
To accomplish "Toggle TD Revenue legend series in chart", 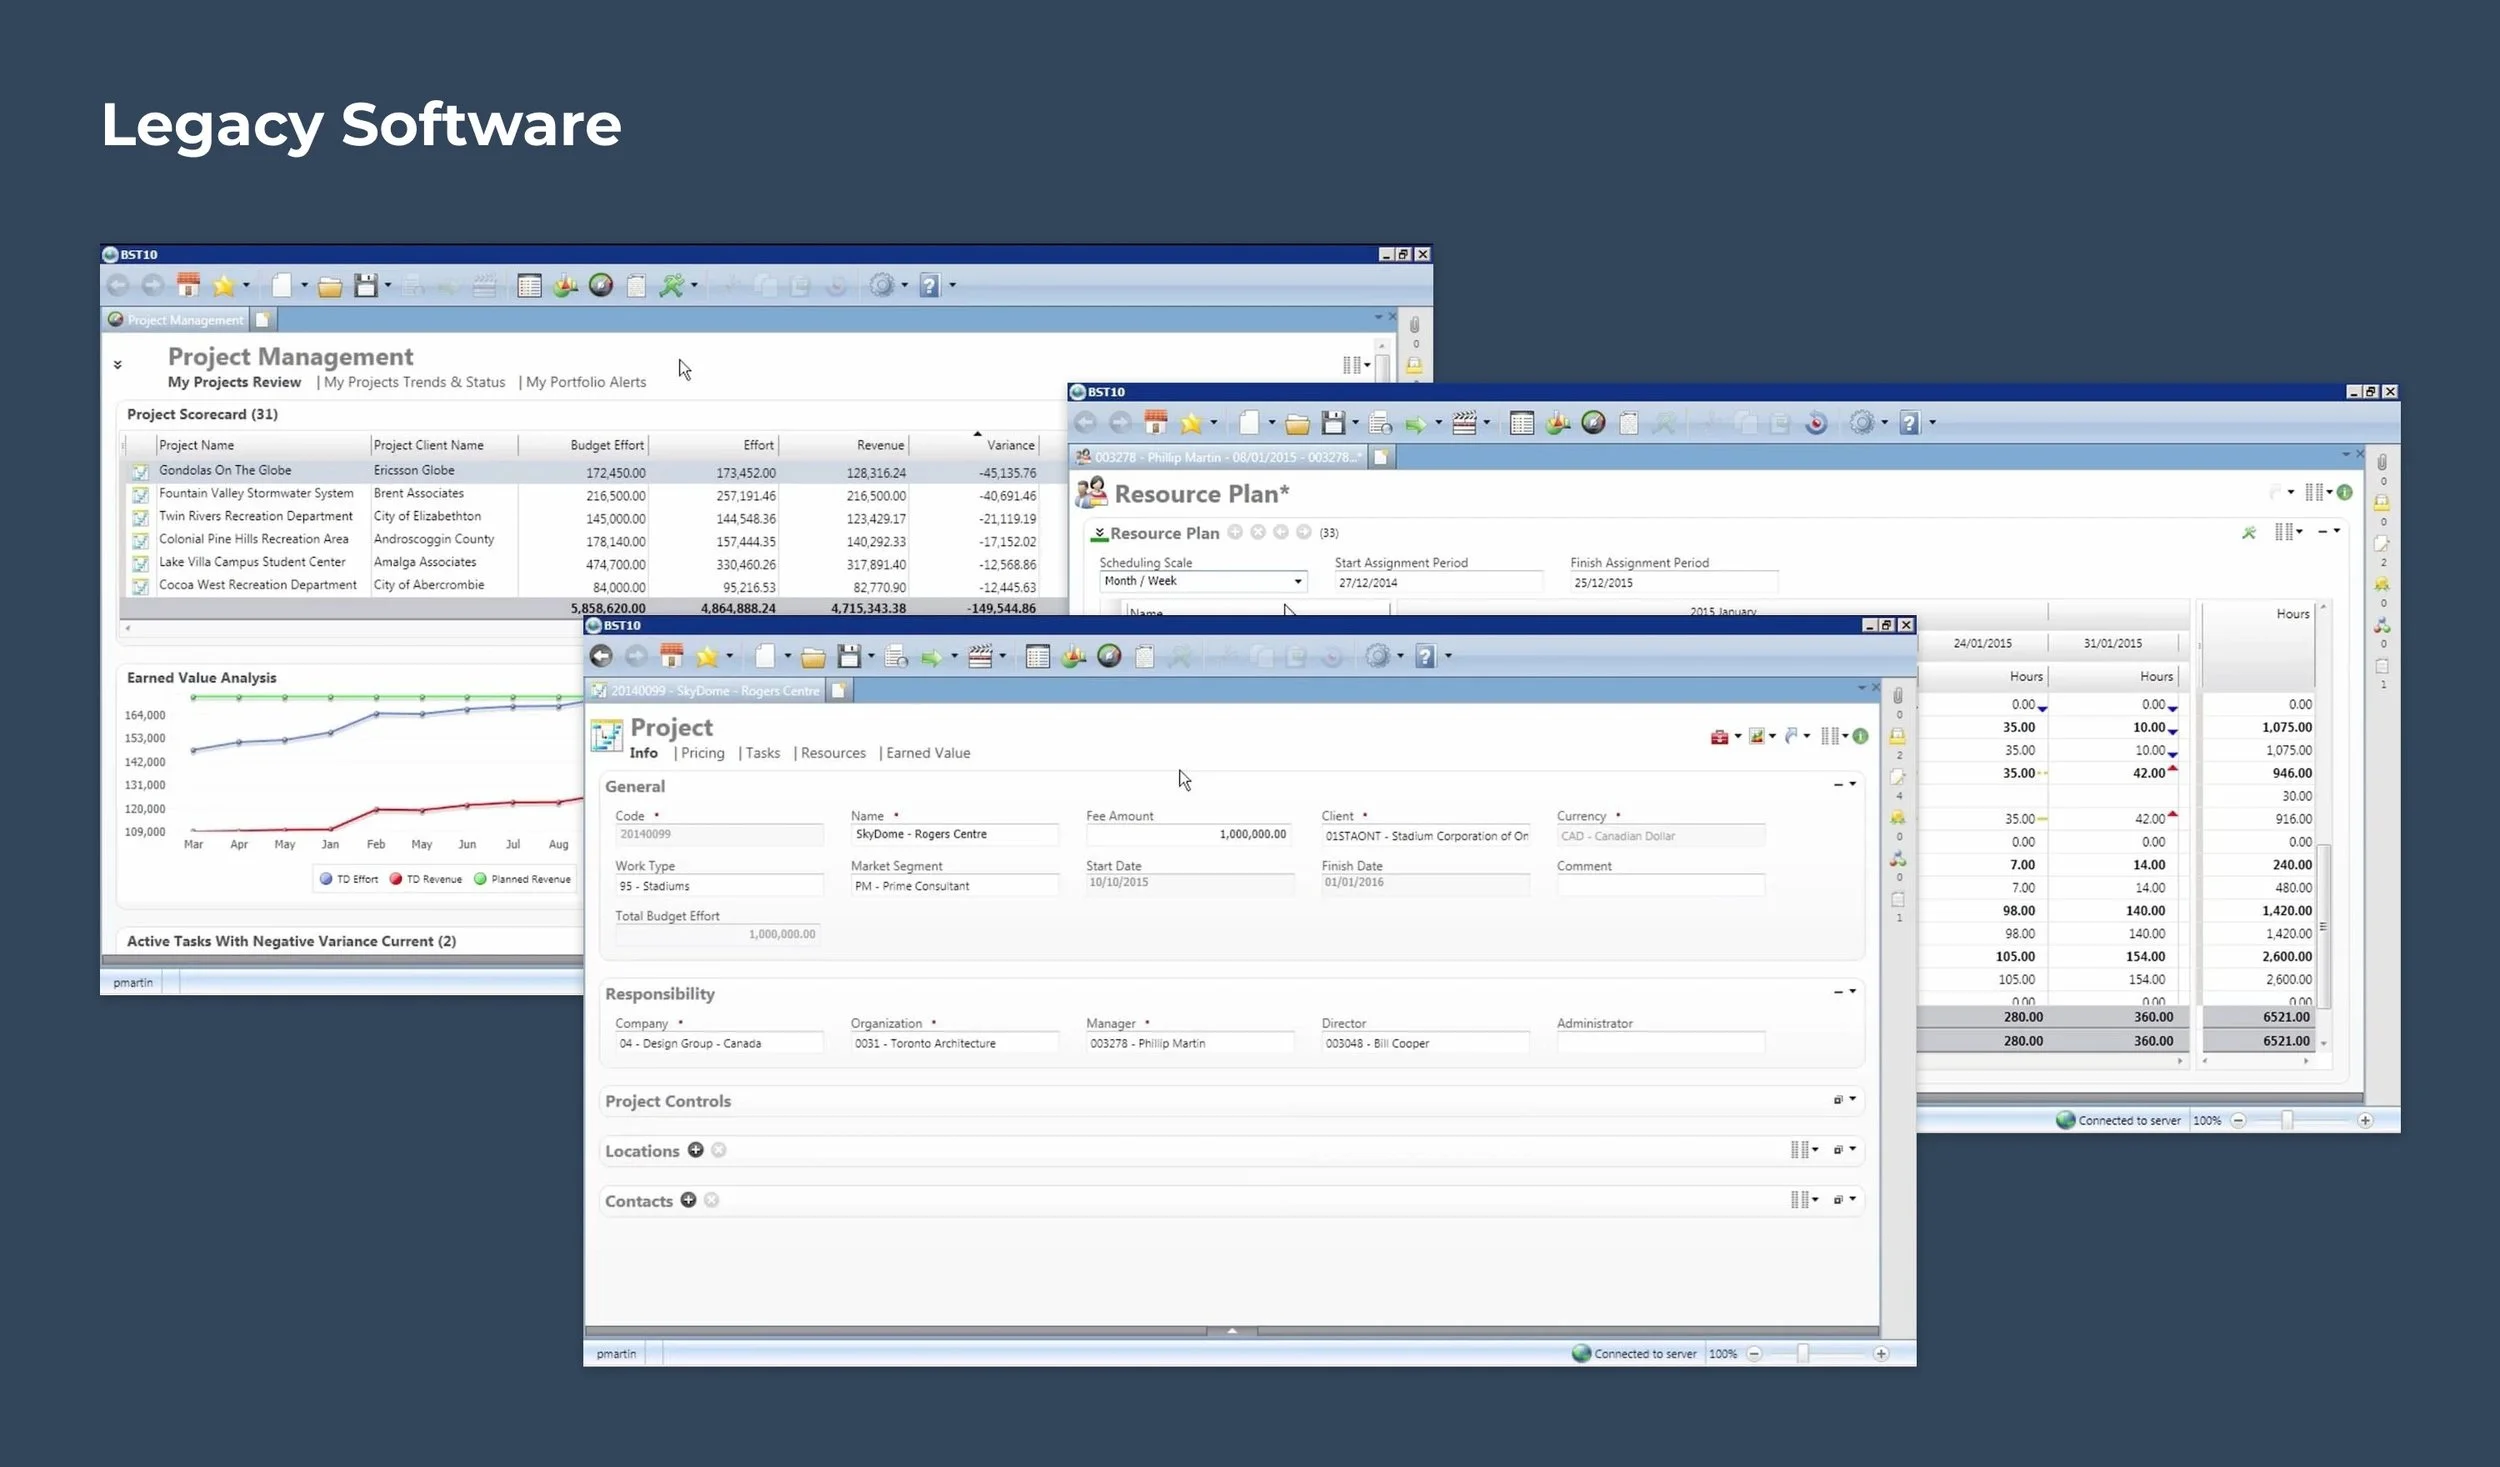I will [x=425, y=879].
